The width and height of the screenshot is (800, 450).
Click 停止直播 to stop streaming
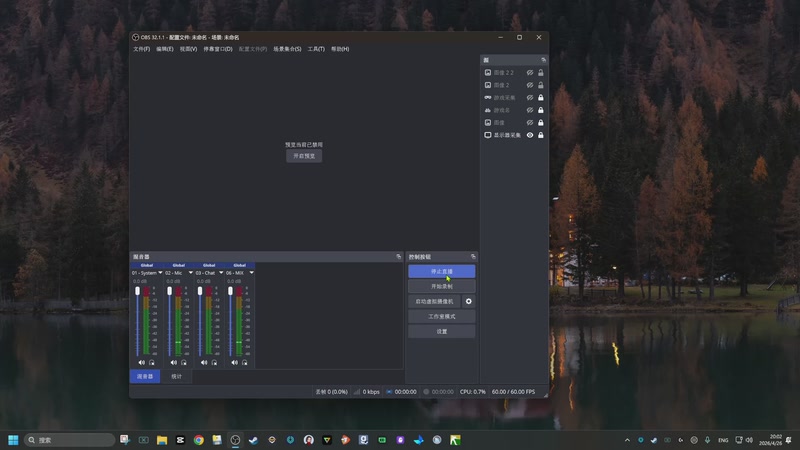pos(442,271)
